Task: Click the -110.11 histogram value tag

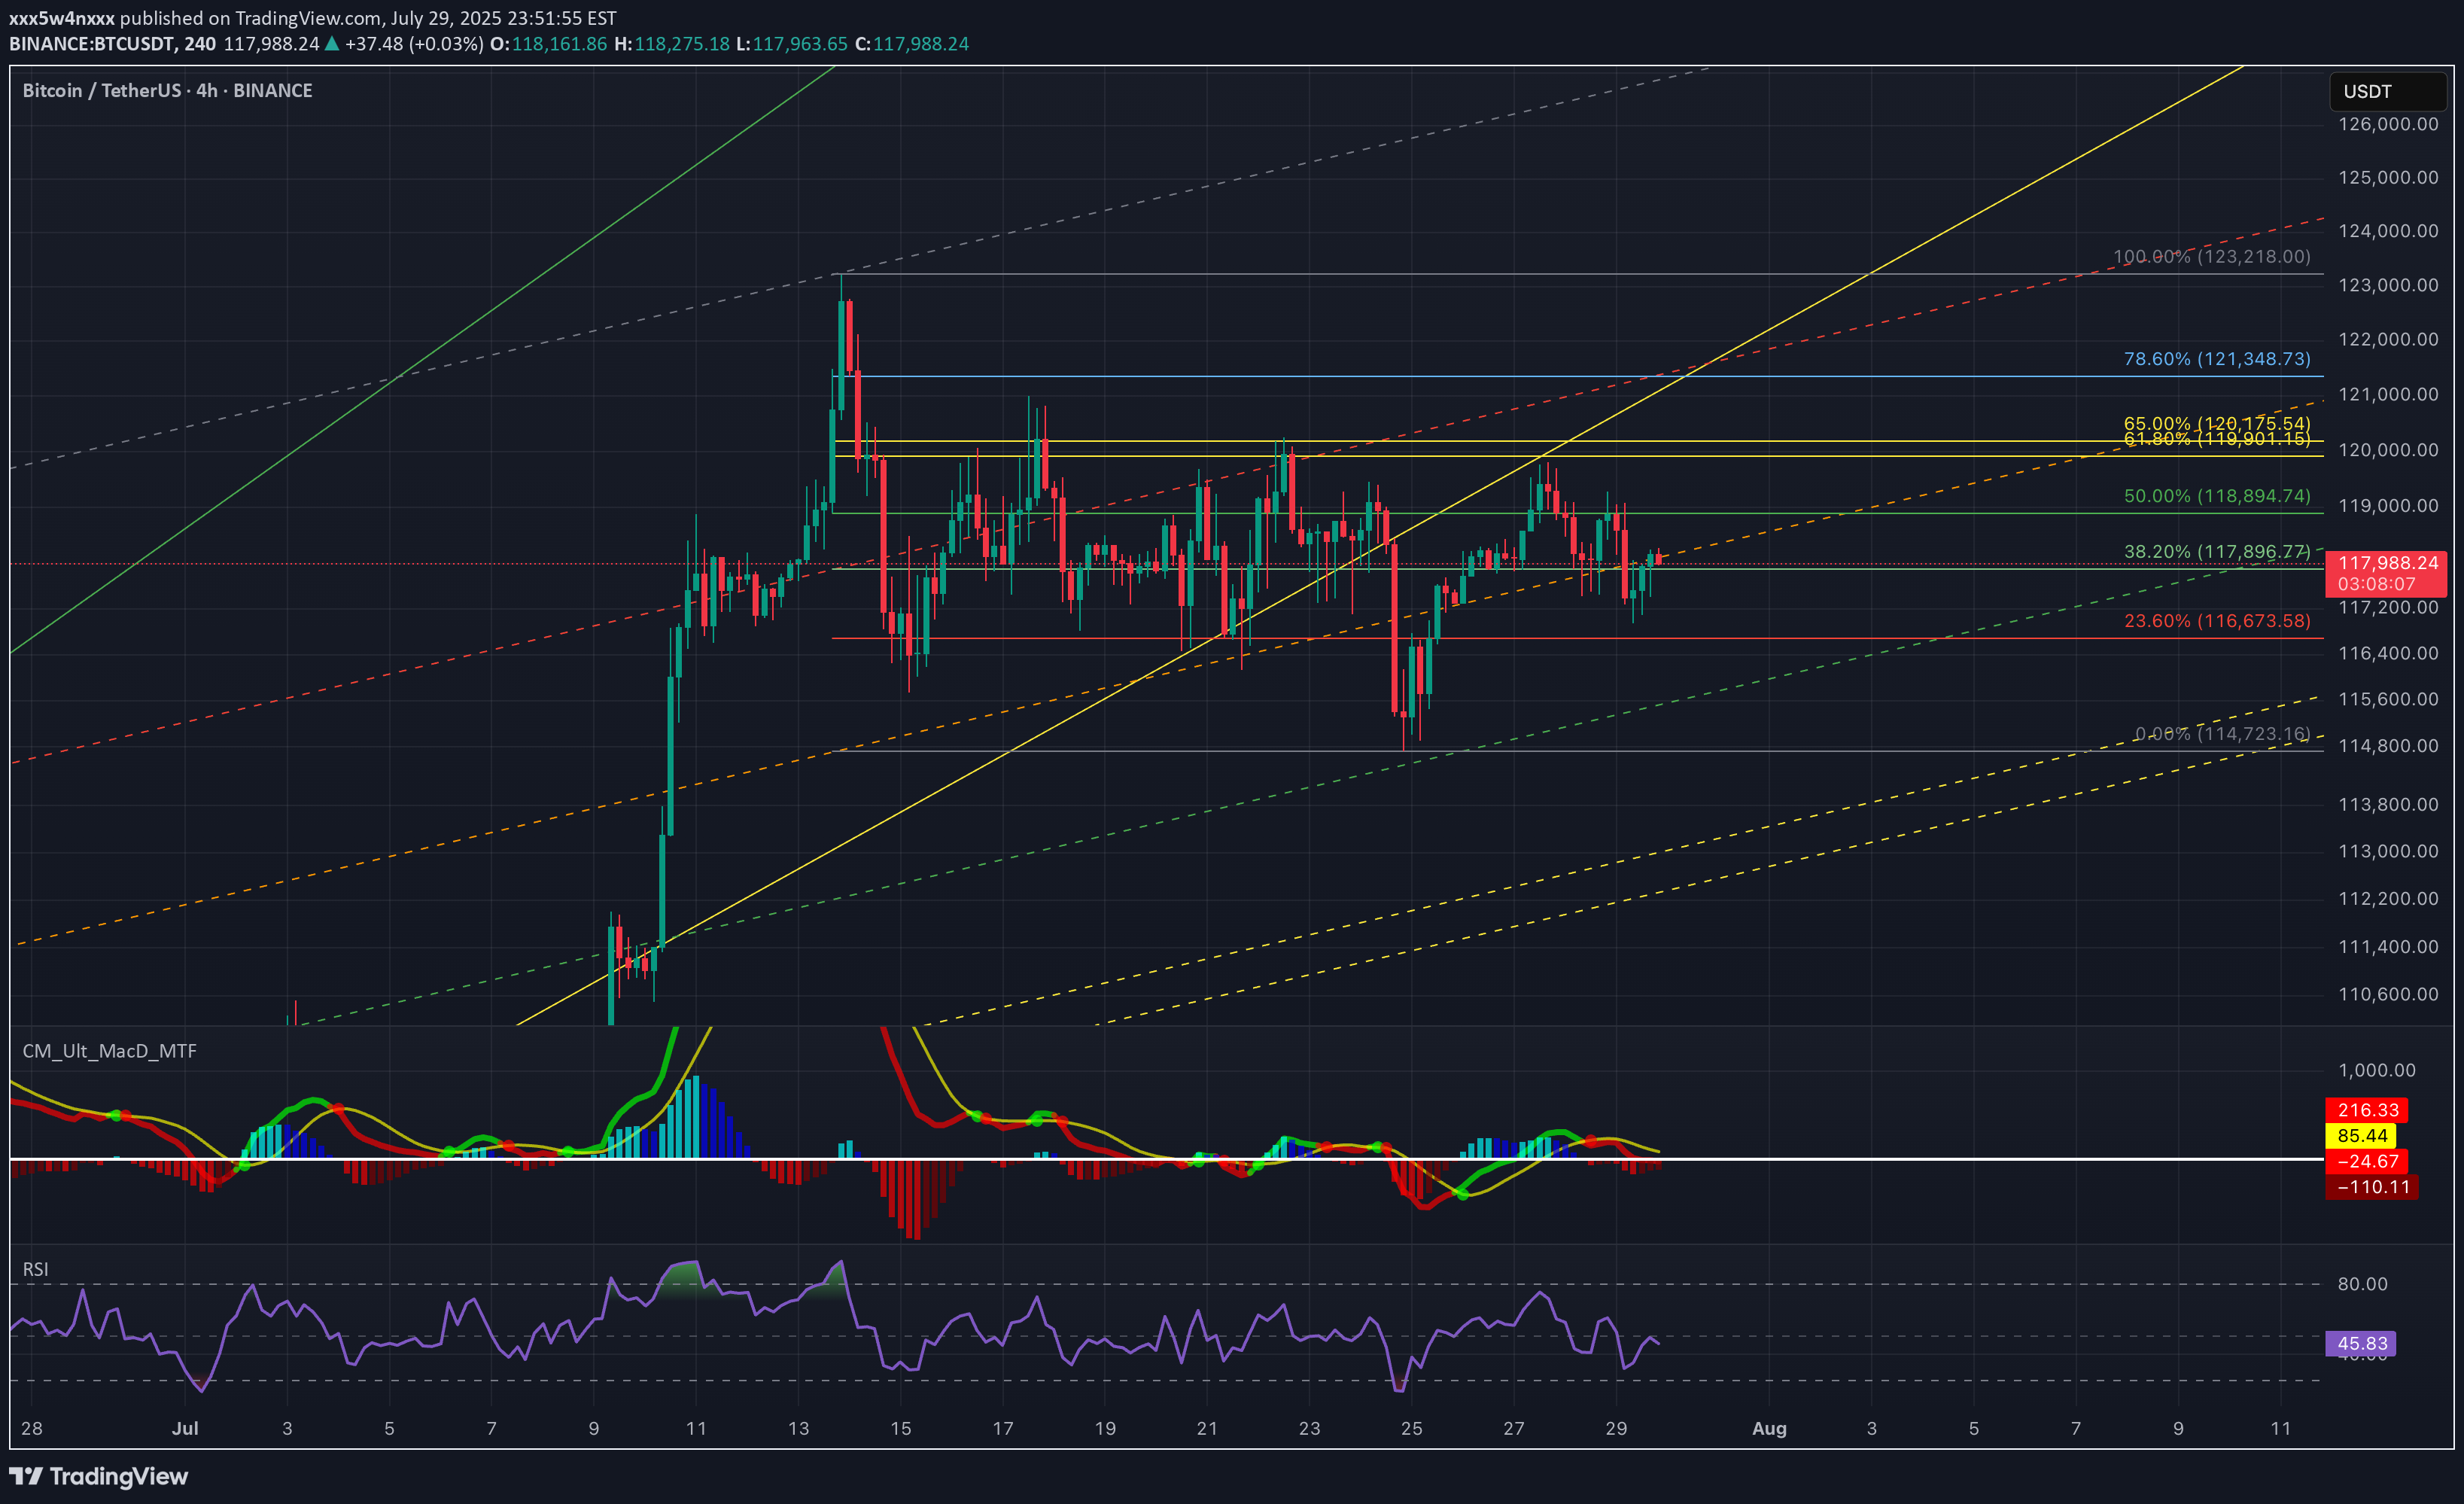Action: tap(2372, 1187)
